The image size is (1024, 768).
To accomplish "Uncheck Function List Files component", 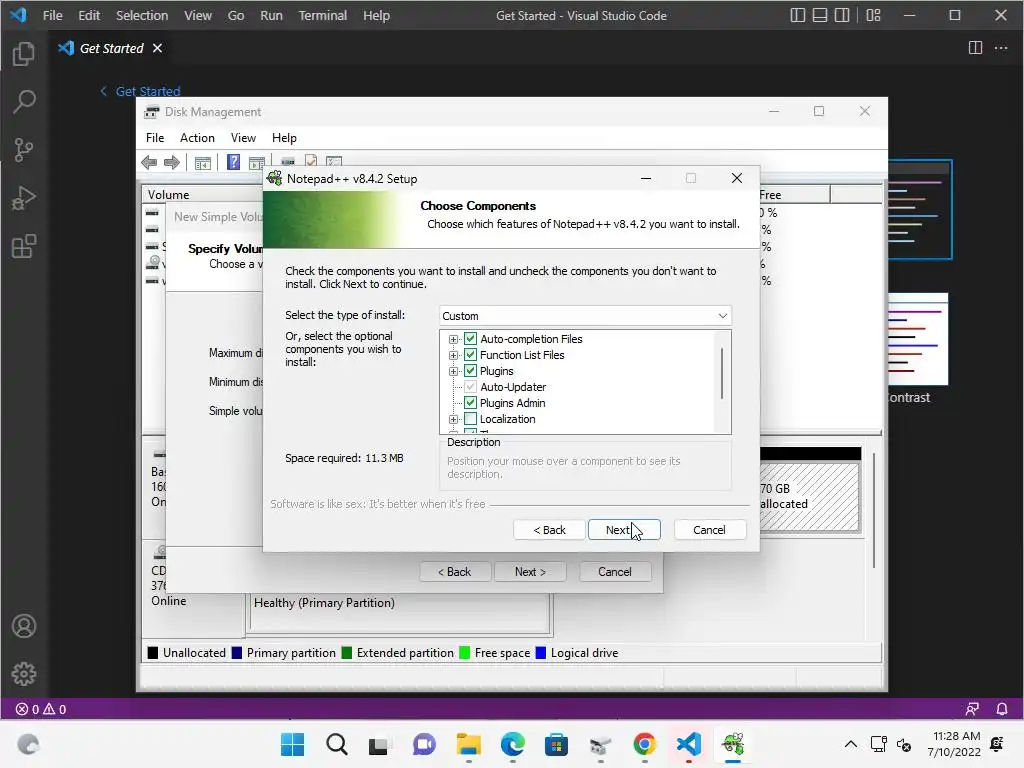I will [x=470, y=355].
